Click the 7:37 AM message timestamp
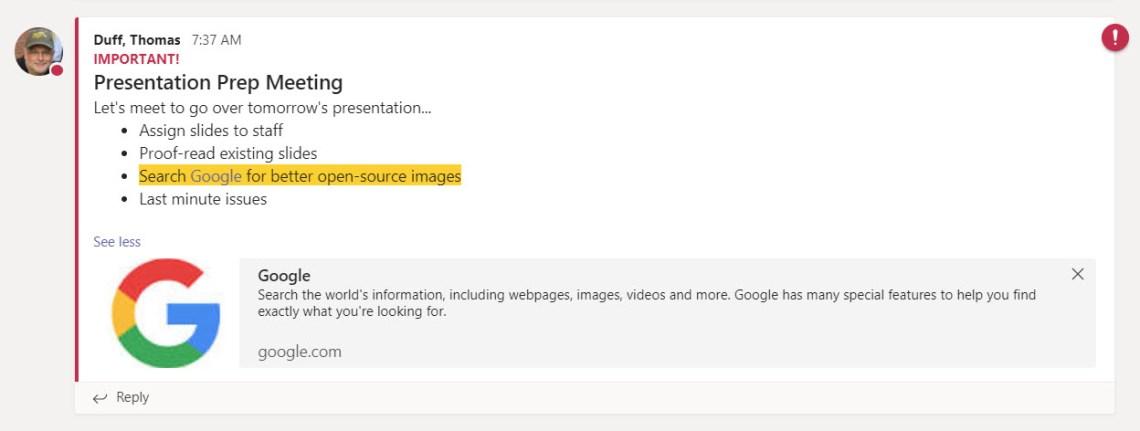This screenshot has width=1140, height=431. [216, 40]
